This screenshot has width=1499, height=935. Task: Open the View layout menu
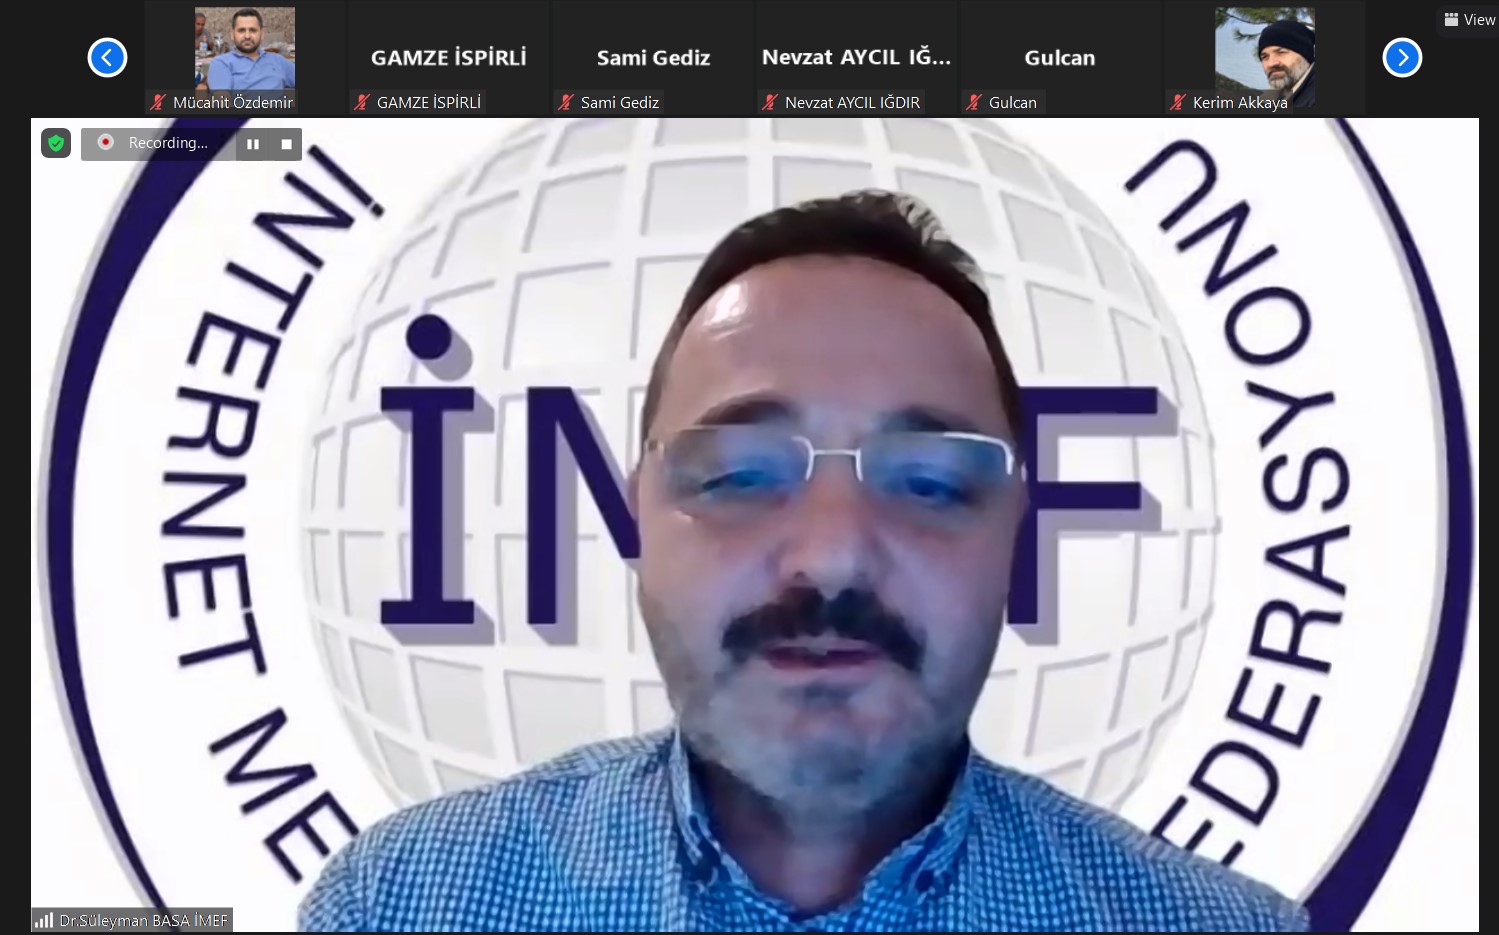[1469, 20]
